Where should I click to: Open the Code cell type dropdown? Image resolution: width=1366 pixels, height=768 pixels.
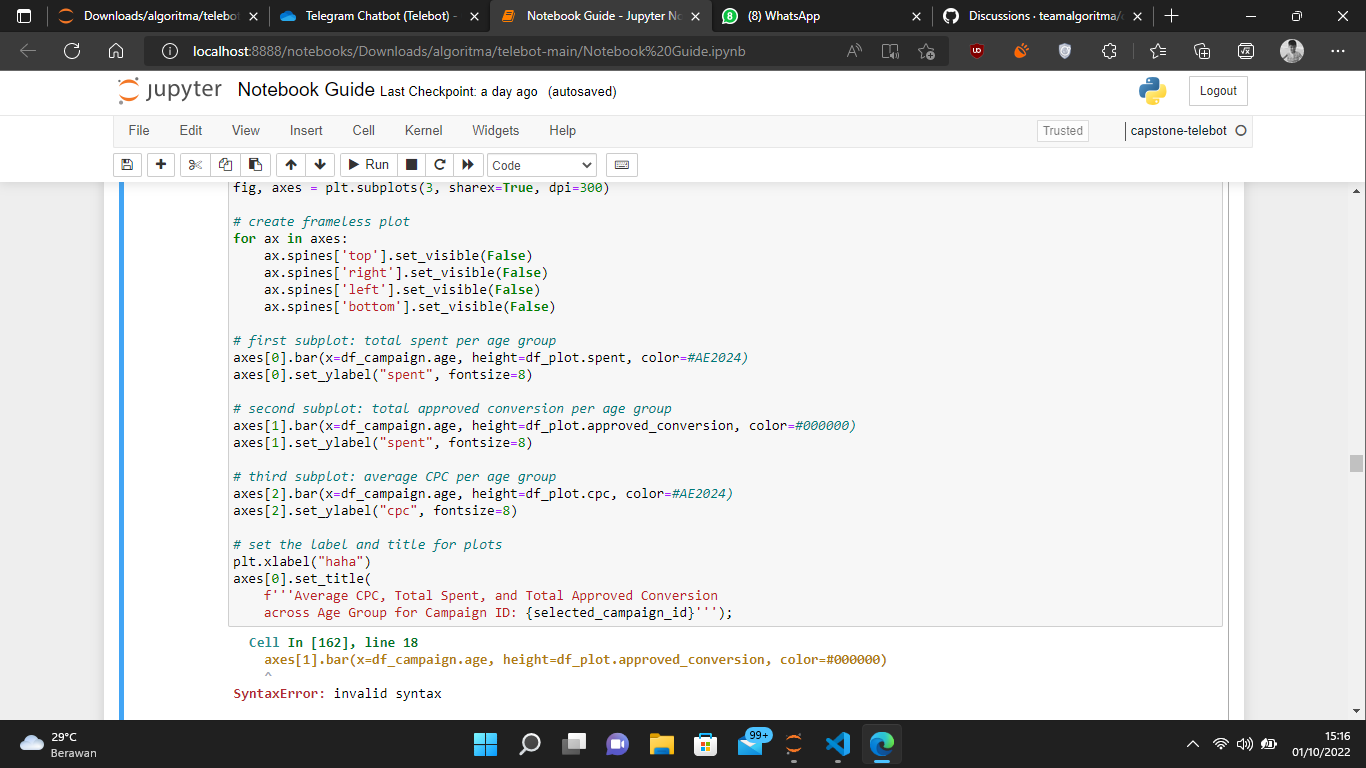pyautogui.click(x=540, y=164)
